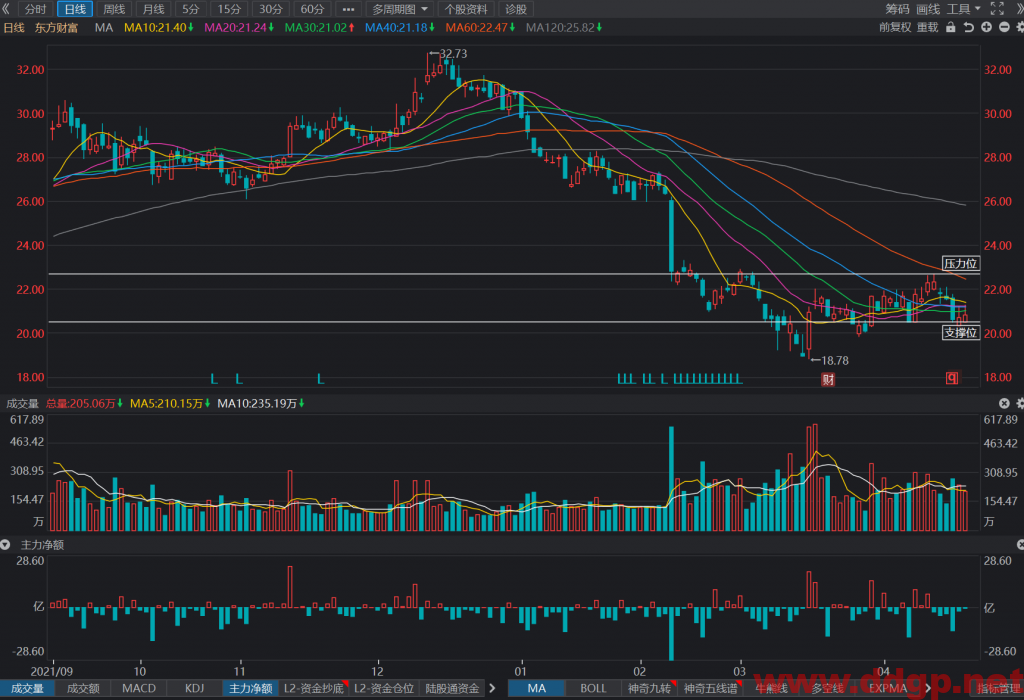
Task: Toggle 前复权 price adjustment
Action: [895, 27]
